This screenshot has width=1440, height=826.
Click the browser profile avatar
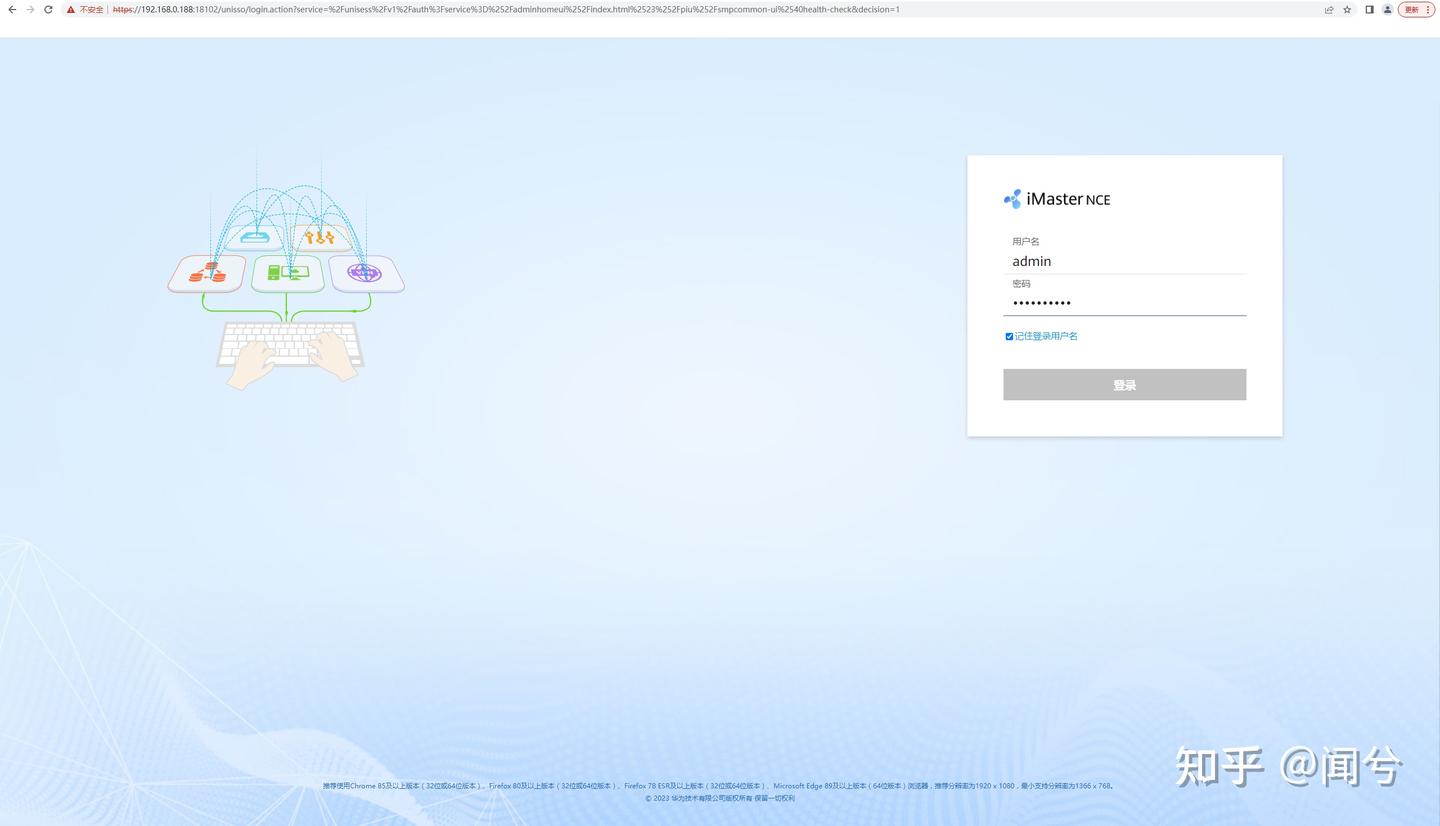pos(1388,9)
